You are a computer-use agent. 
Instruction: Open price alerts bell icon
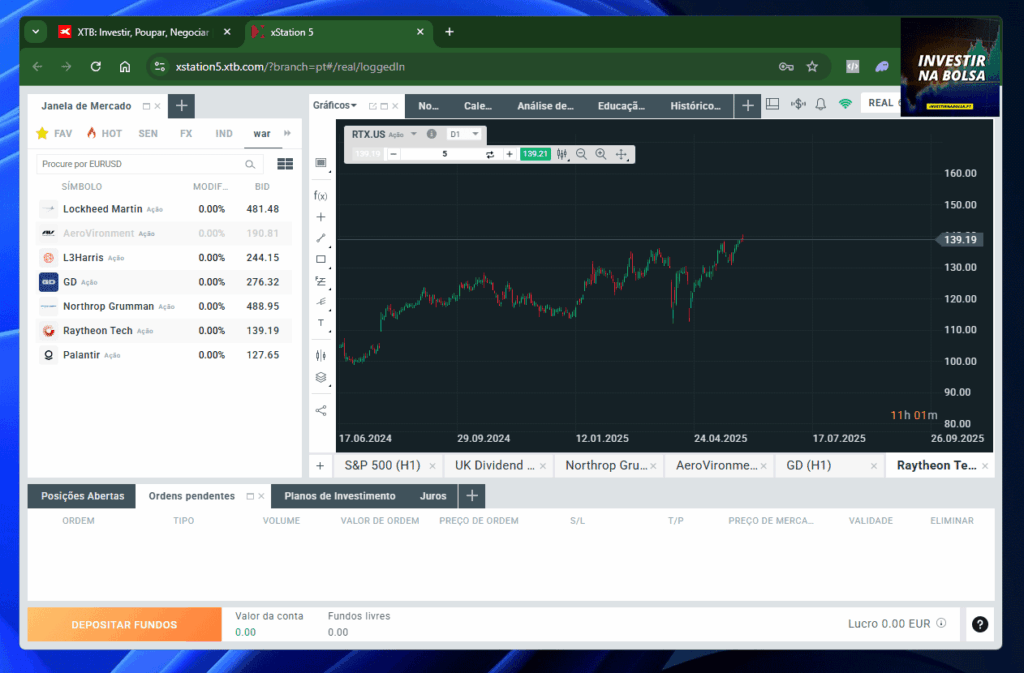(x=821, y=104)
